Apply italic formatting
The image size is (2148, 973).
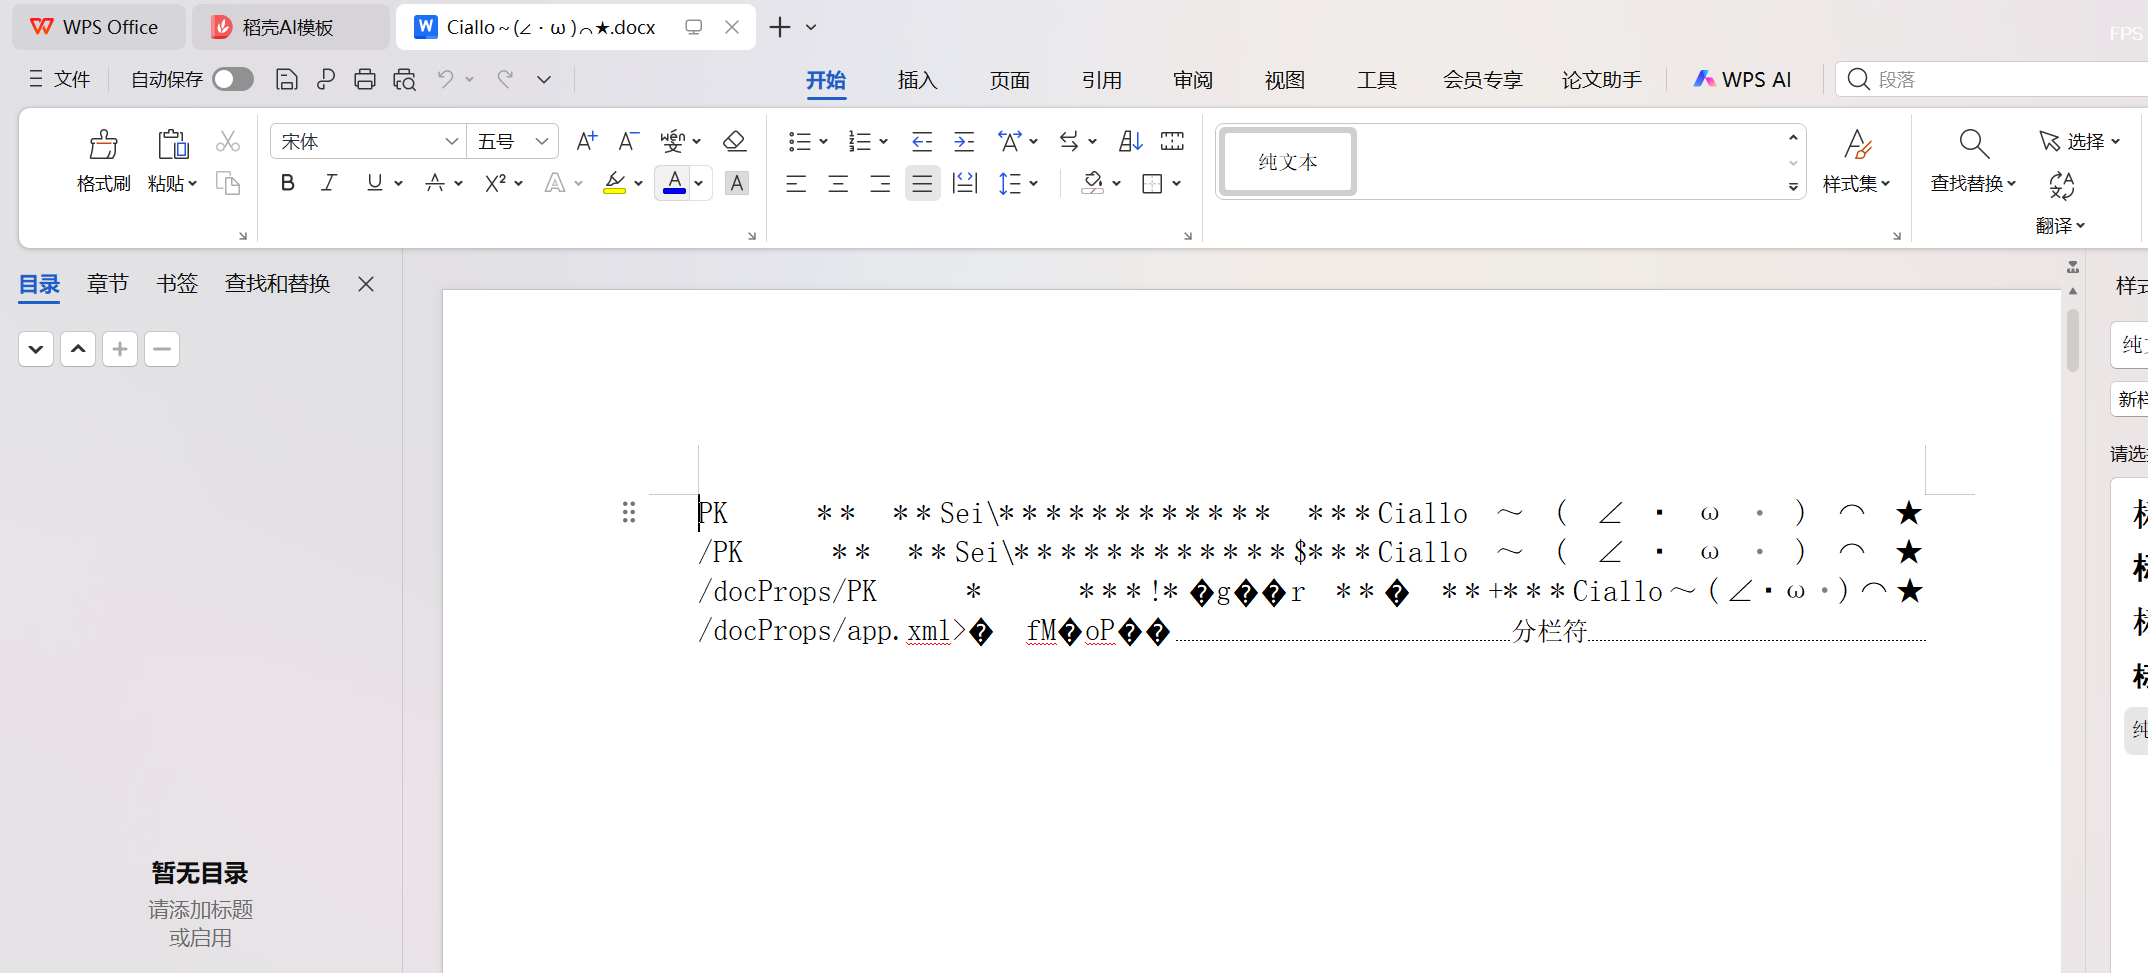(329, 183)
